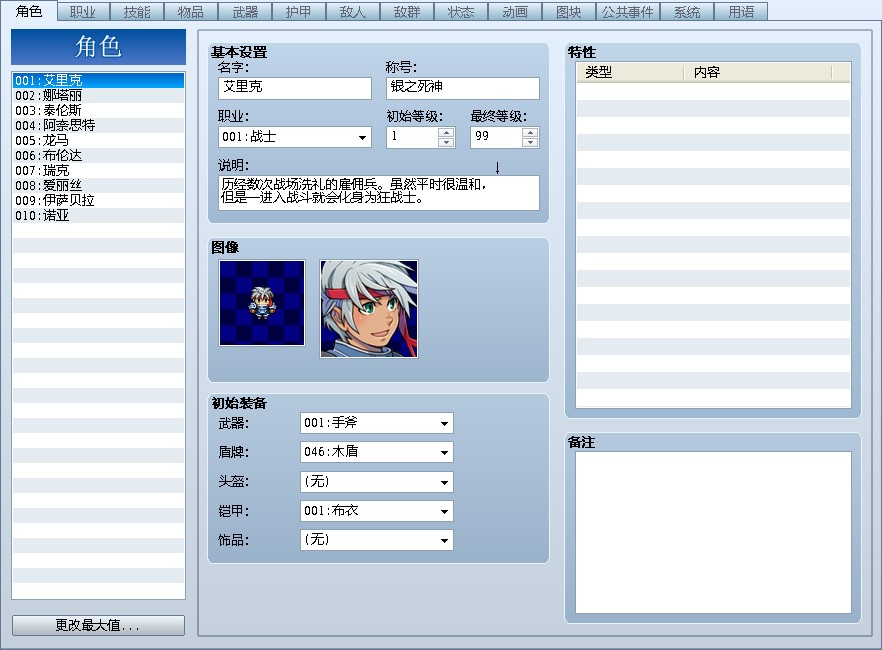Select actor 007:瑞克 in the list
882x650 pixels.
(x=98, y=170)
